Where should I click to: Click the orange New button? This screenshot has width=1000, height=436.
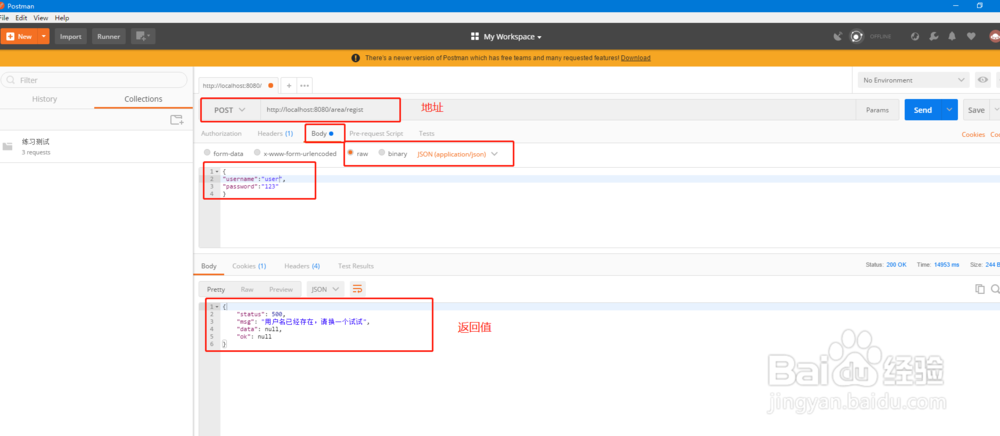click(x=18, y=36)
